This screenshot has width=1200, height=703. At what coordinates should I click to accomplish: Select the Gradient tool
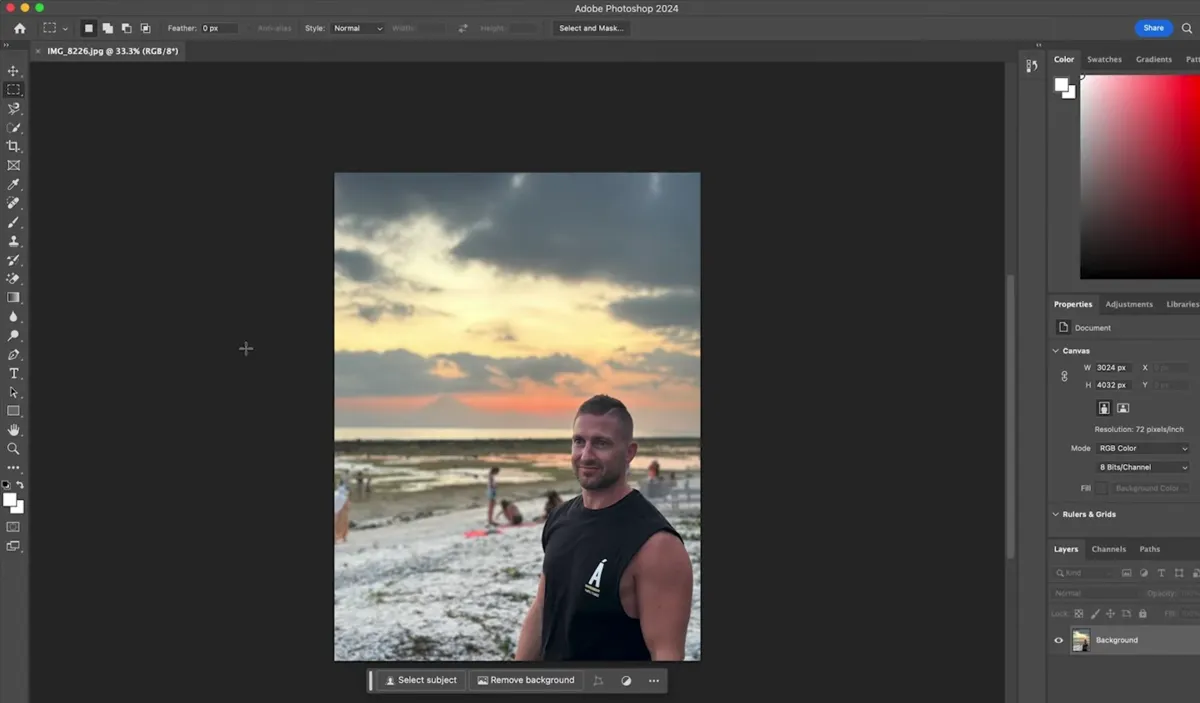point(14,298)
